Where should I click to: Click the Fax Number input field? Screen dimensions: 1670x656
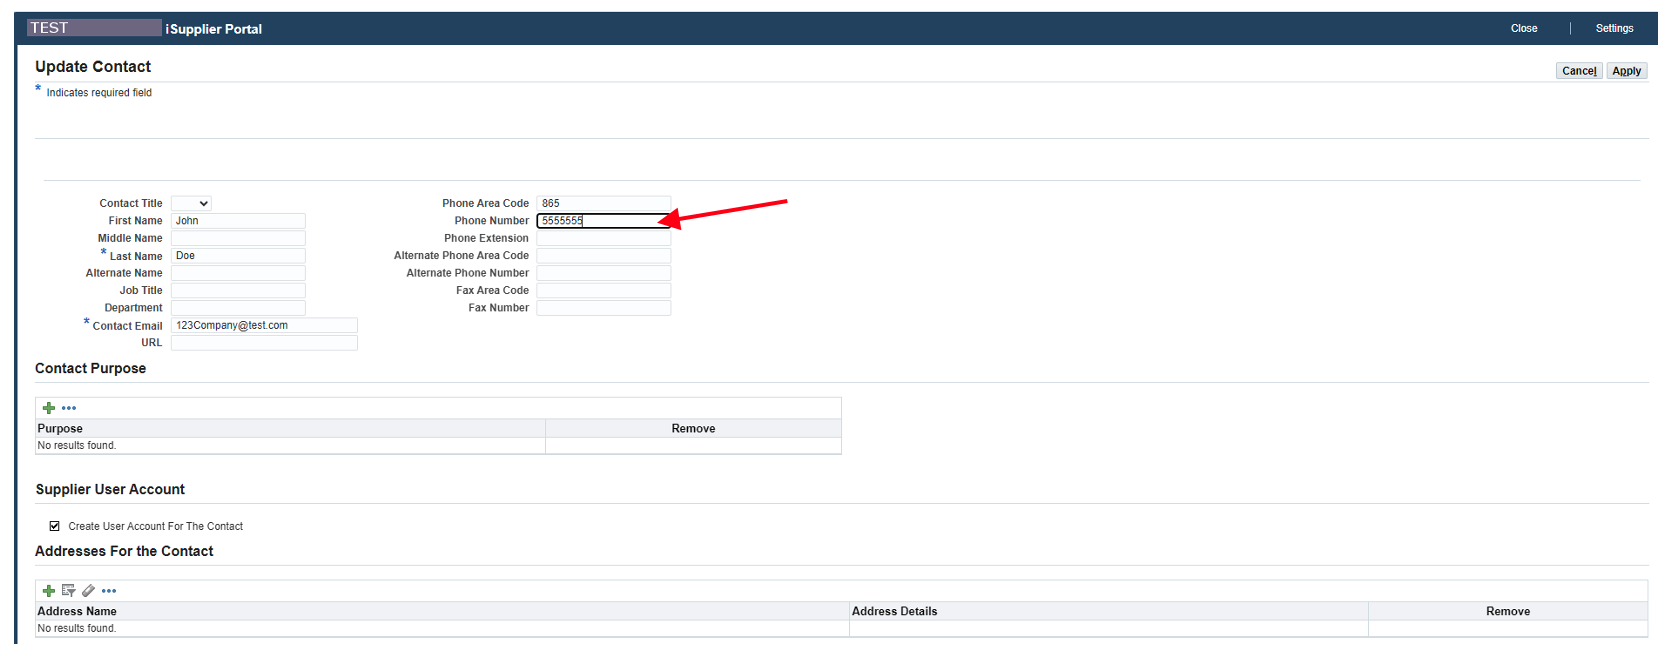point(604,308)
